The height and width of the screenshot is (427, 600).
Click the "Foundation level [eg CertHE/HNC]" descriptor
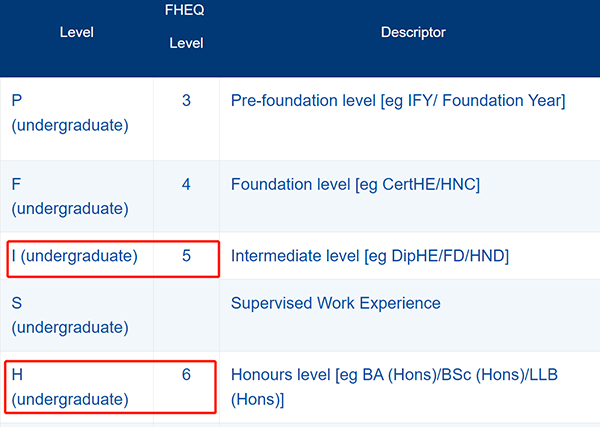point(355,185)
